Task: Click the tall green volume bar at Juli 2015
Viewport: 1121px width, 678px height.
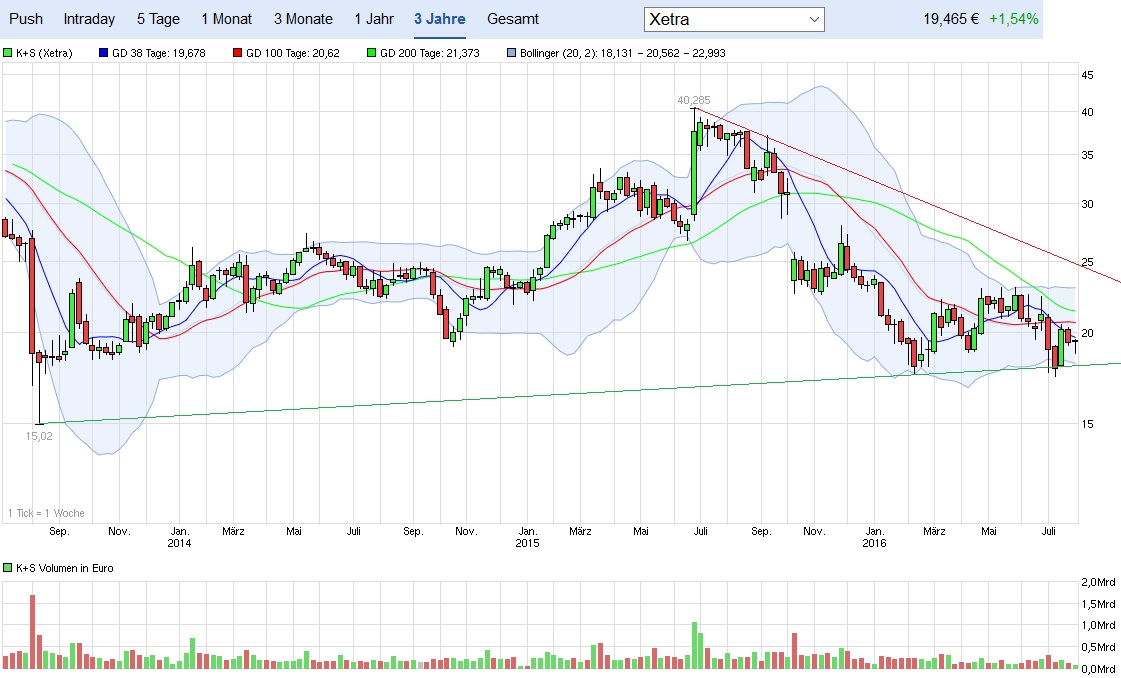Action: pyautogui.click(x=694, y=645)
